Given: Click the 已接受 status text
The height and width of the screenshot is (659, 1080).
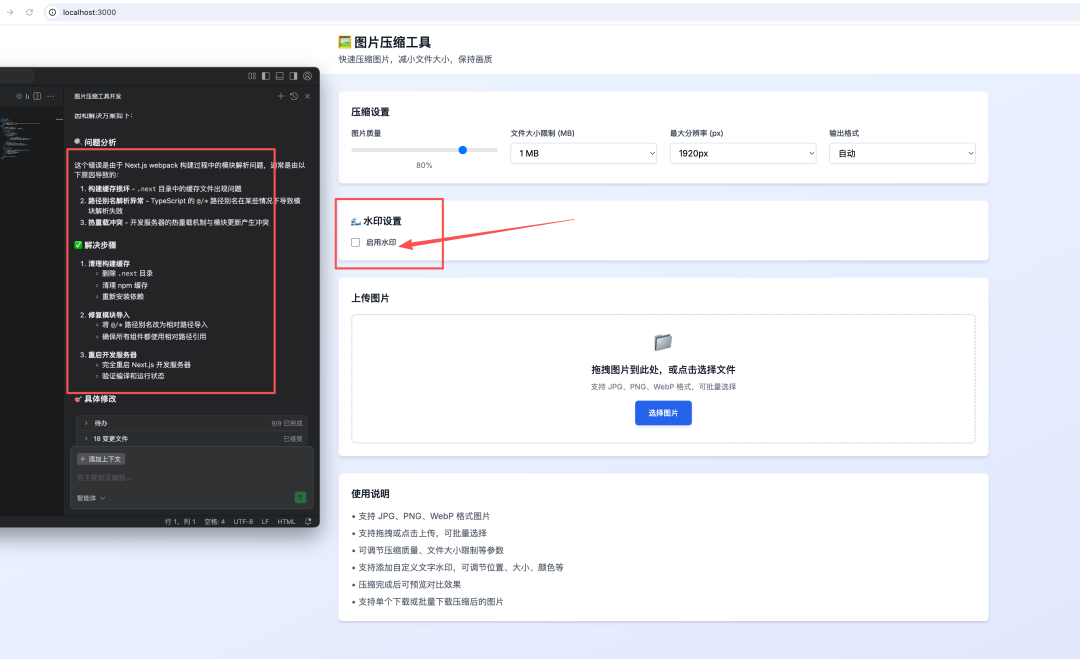Looking at the screenshot, I should [x=293, y=439].
